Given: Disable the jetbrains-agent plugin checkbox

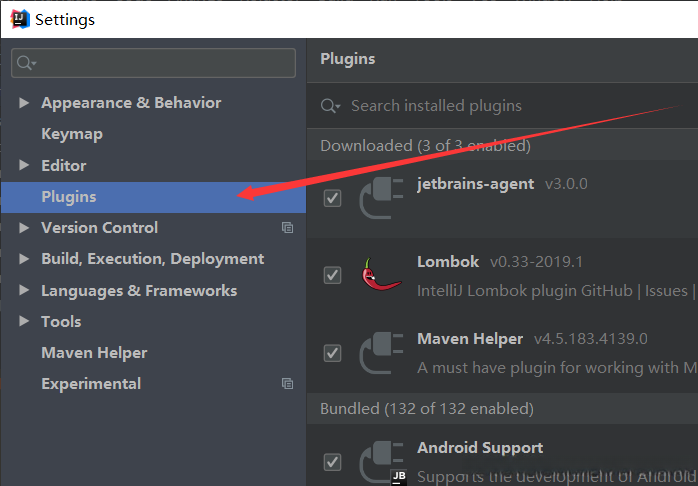Looking at the screenshot, I should click(333, 198).
